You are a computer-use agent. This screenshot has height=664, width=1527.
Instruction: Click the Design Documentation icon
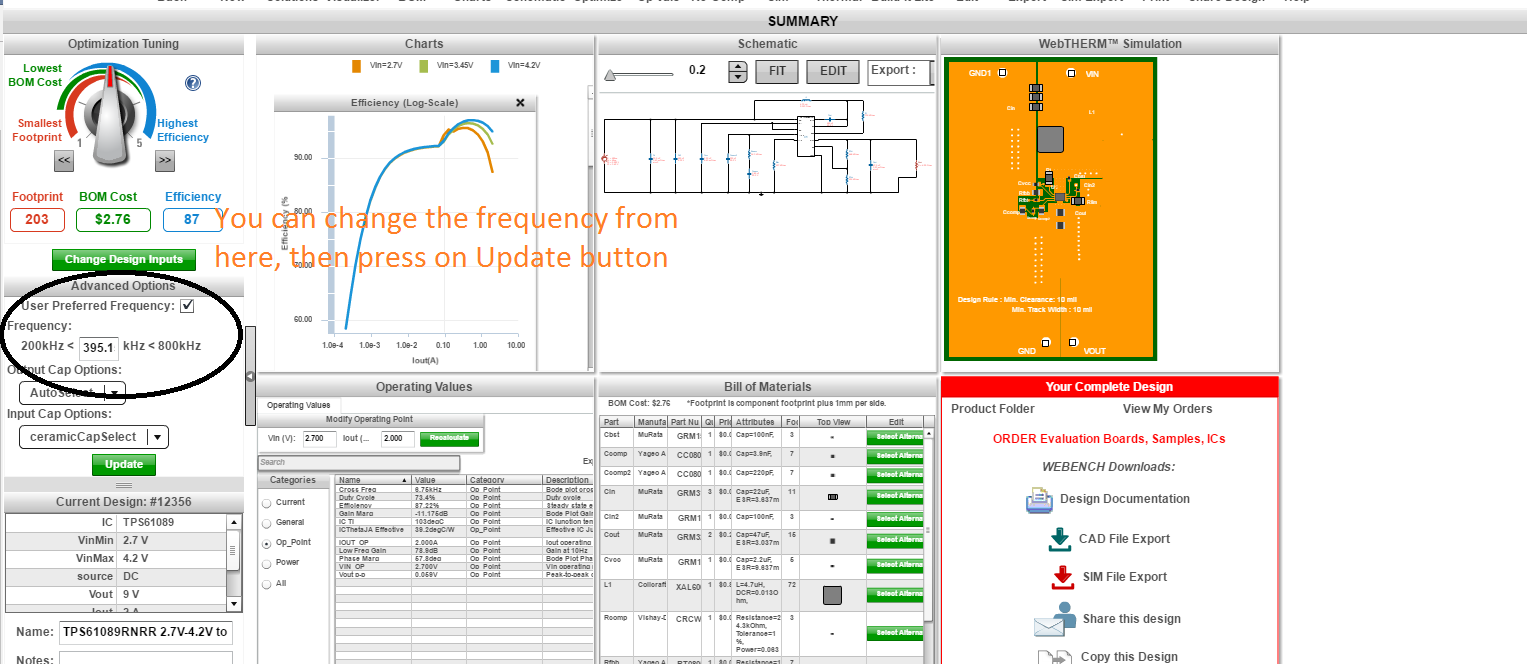(x=1039, y=499)
